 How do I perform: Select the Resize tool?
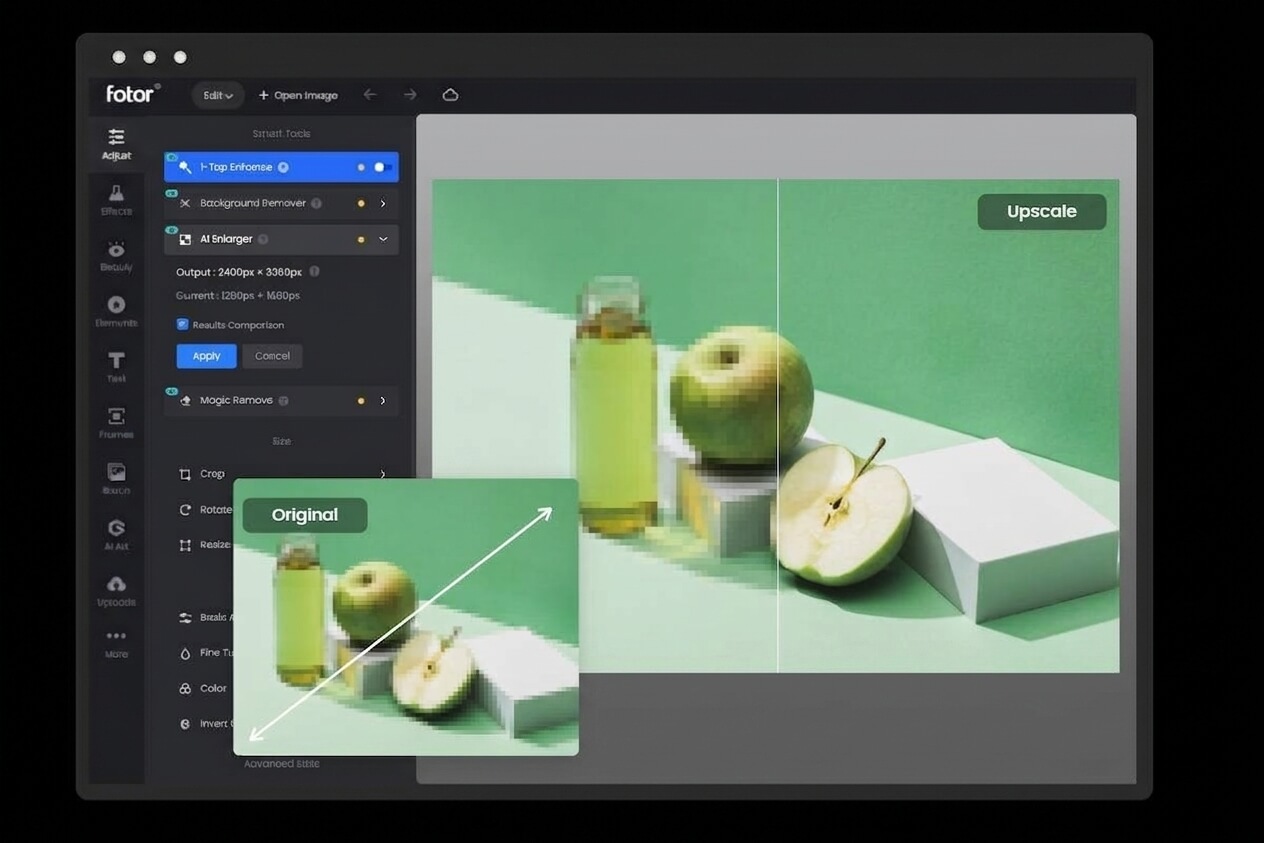205,545
